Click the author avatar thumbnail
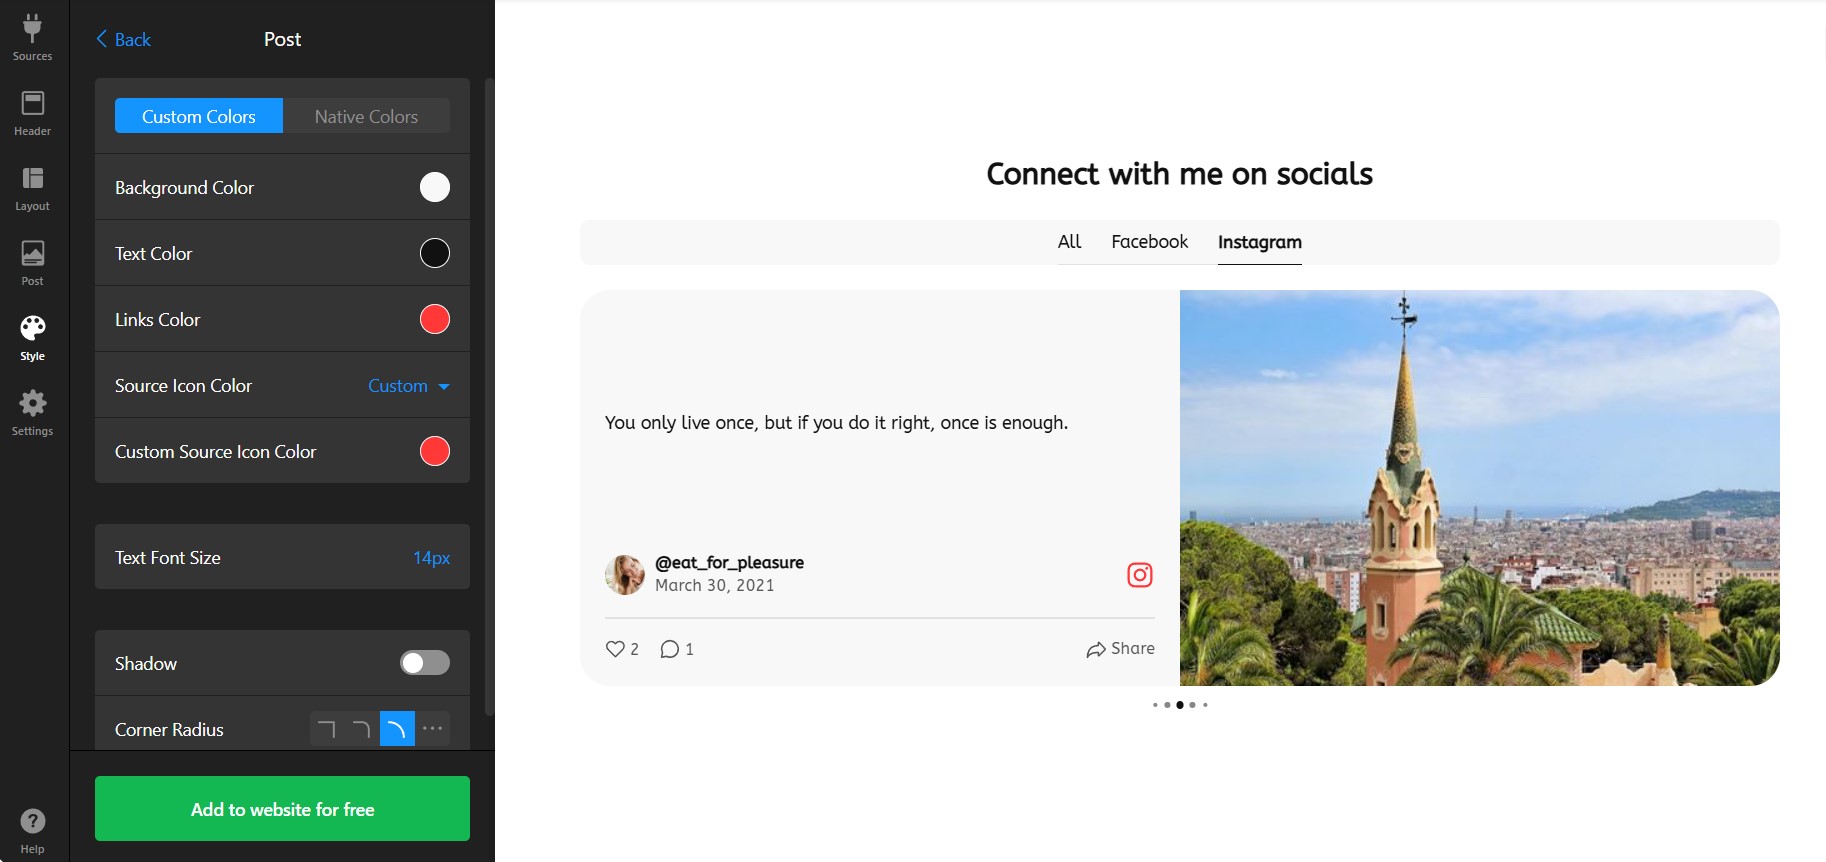This screenshot has height=862, width=1826. point(625,575)
